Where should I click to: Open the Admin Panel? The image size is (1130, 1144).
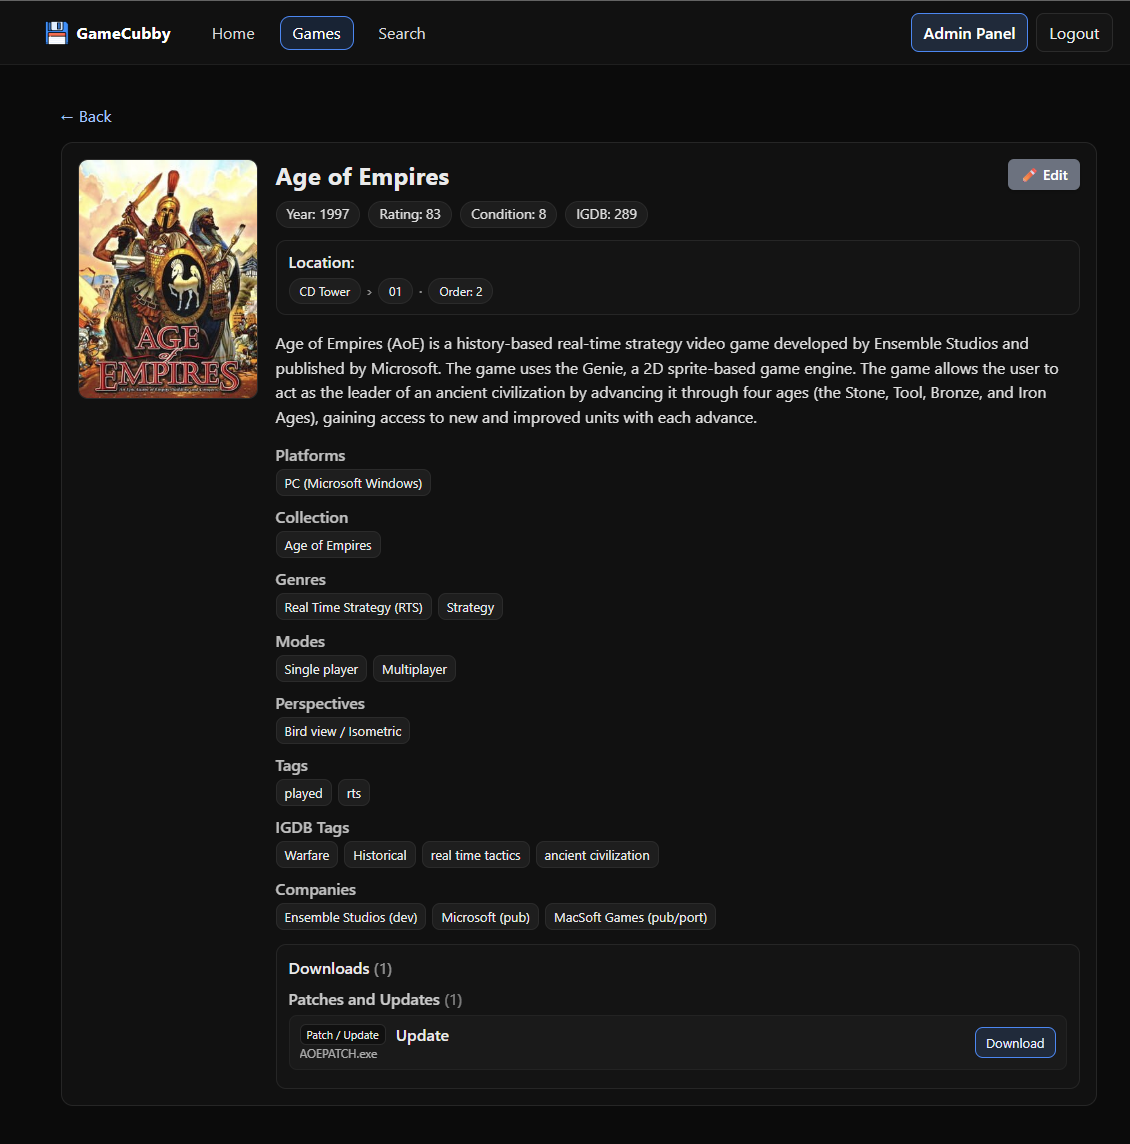pyautogui.click(x=969, y=32)
